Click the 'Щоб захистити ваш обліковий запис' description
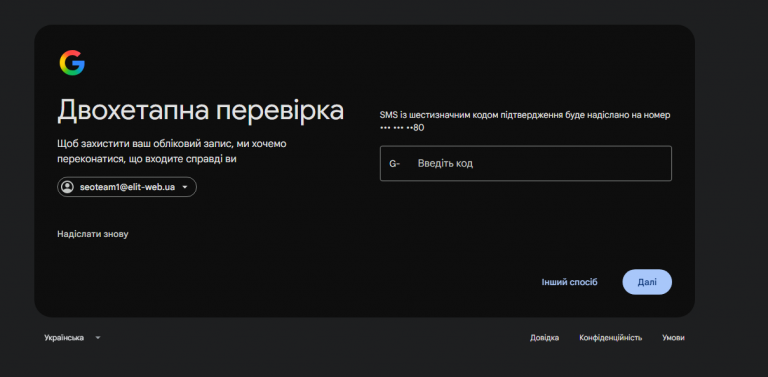The height and width of the screenshot is (377, 768). tap(172, 152)
